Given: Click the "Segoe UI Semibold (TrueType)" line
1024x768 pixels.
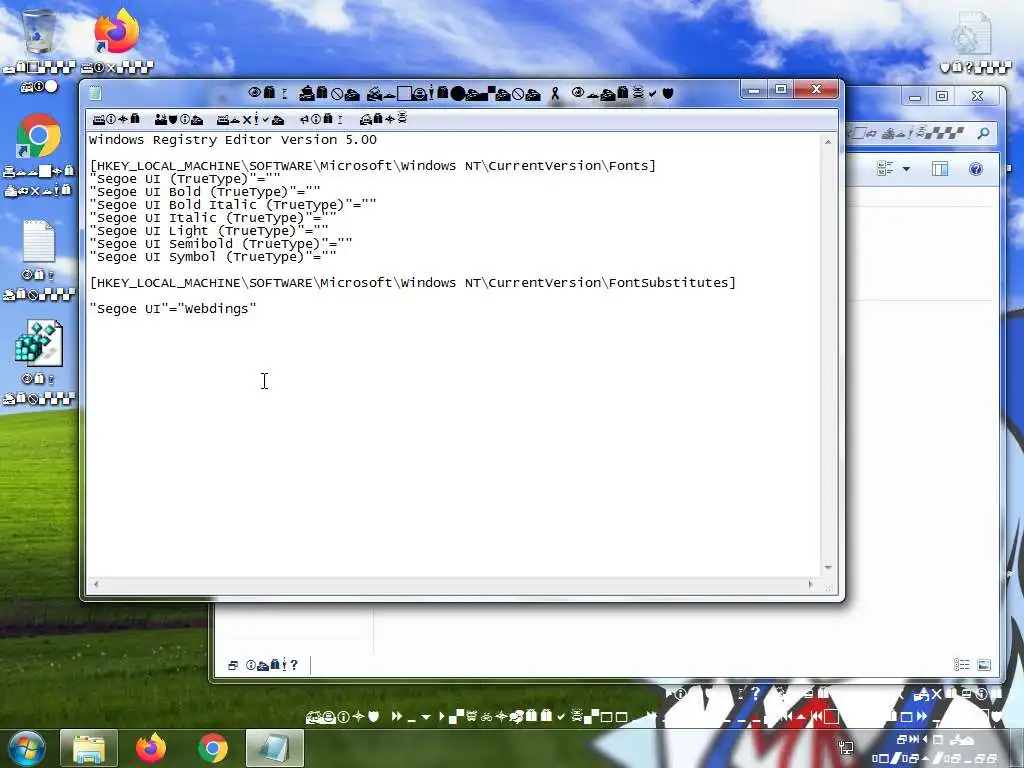Looking at the screenshot, I should tap(221, 244).
